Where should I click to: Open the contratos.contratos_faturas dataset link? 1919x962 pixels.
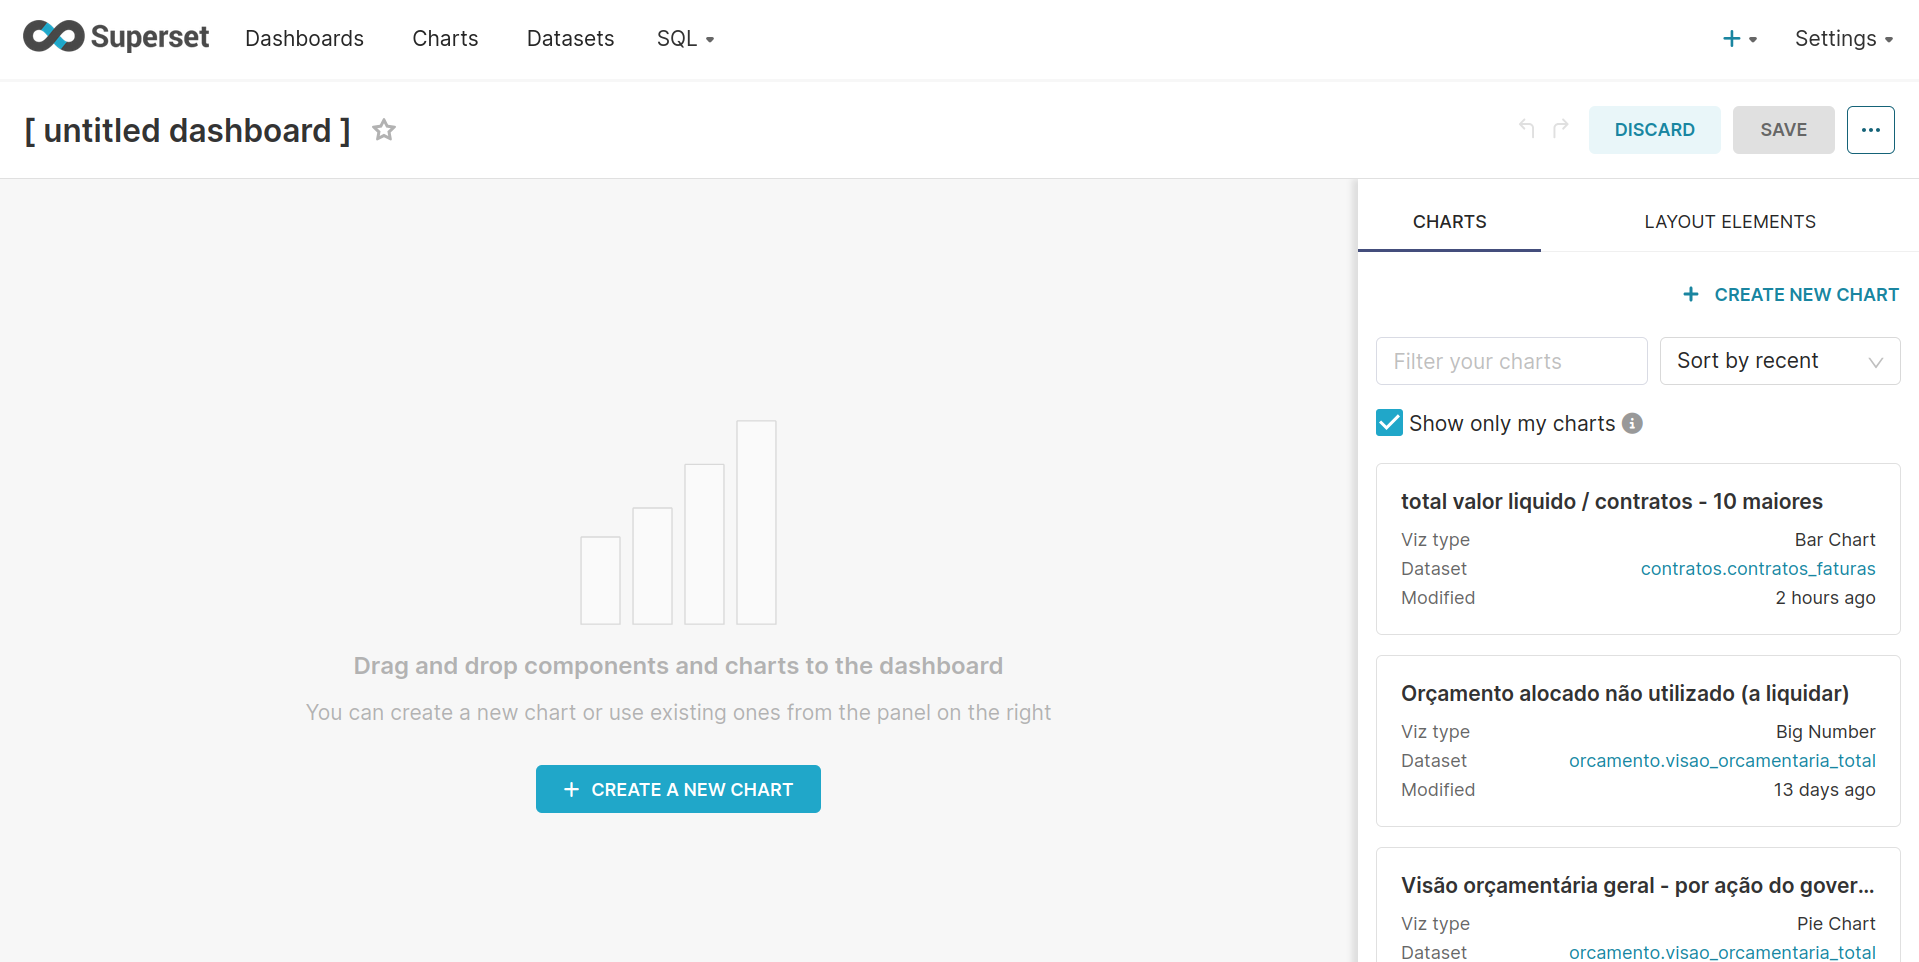(1757, 569)
